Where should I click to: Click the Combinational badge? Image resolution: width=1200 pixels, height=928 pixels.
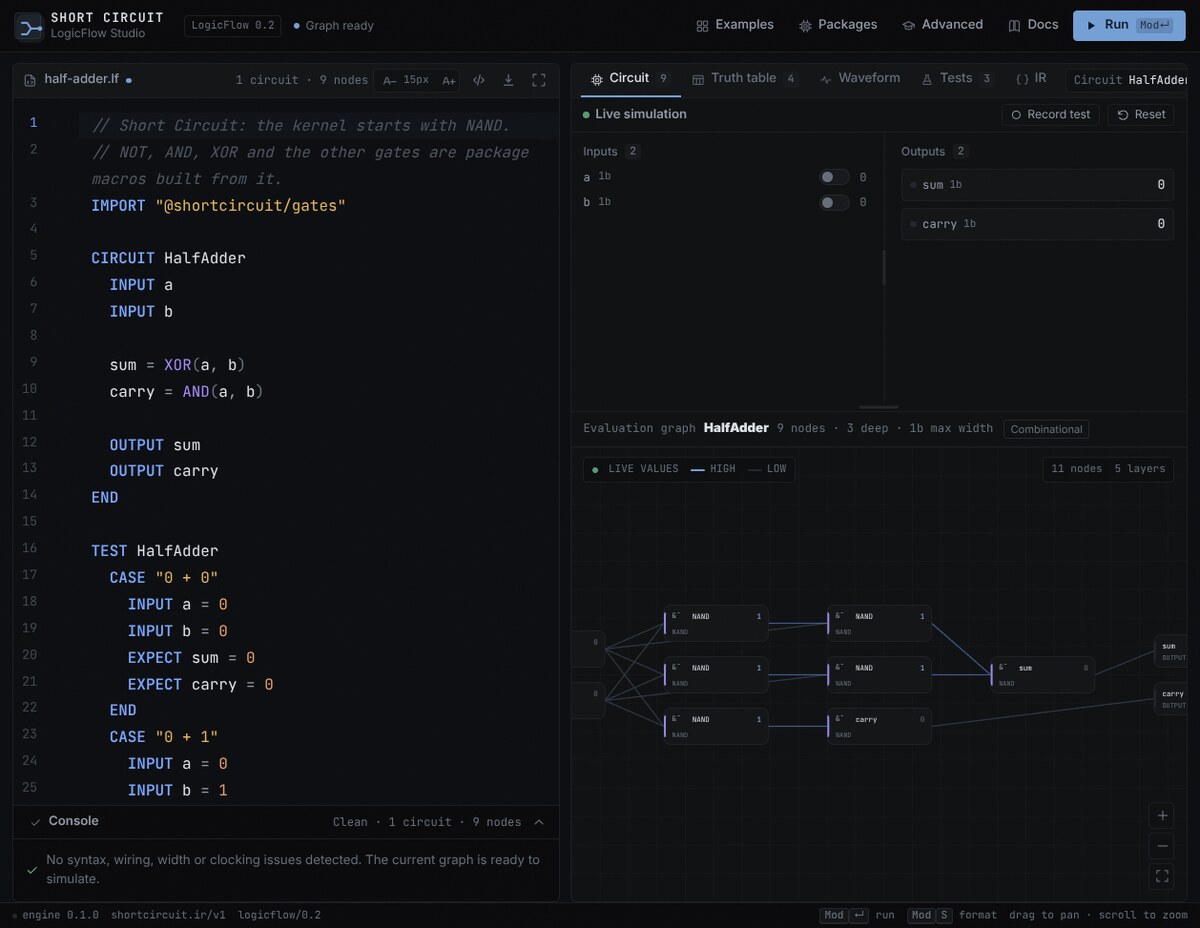click(x=1046, y=429)
